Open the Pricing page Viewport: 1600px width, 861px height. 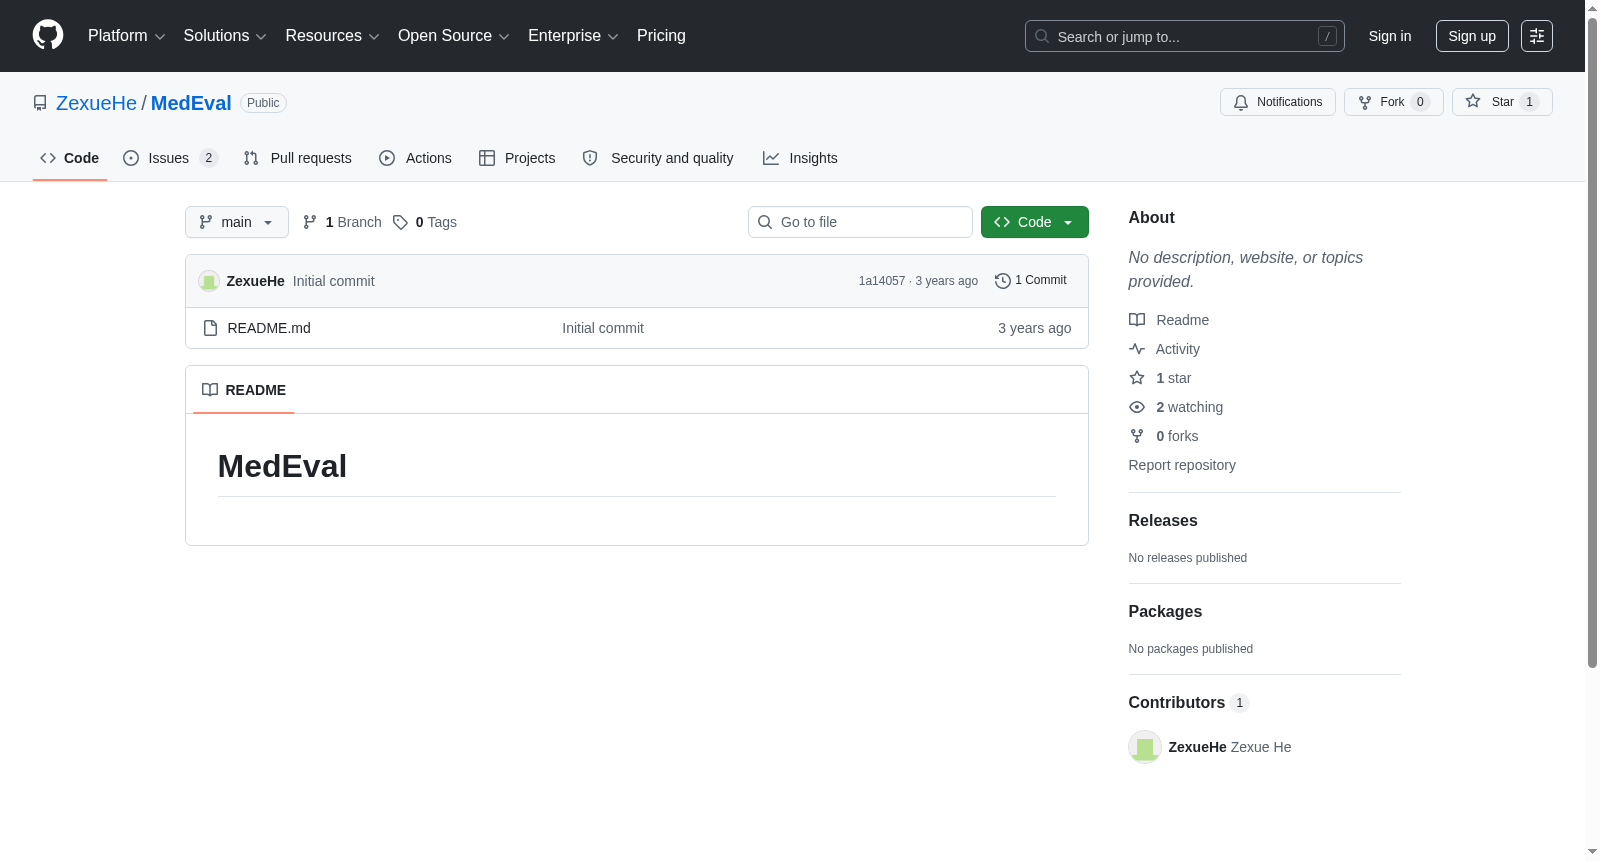(x=661, y=36)
